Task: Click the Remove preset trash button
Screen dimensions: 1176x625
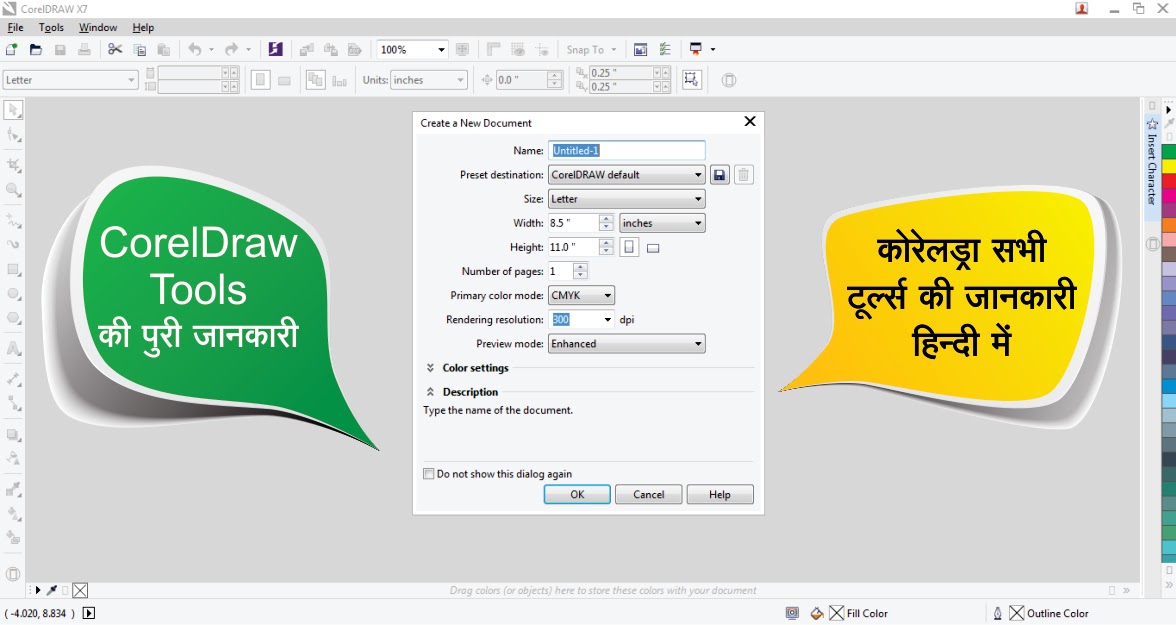Action: (x=743, y=175)
